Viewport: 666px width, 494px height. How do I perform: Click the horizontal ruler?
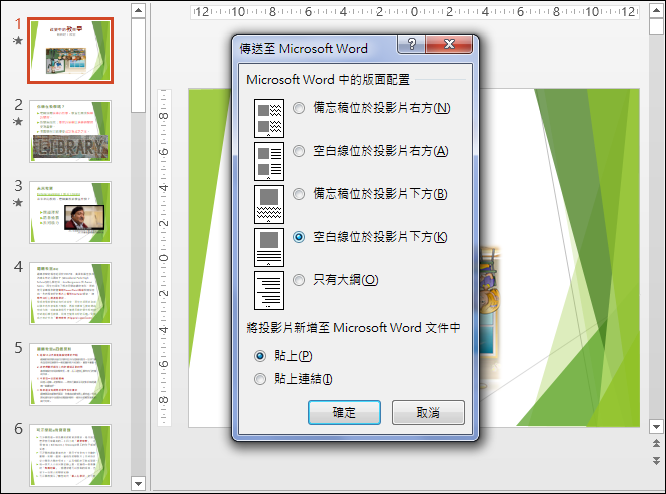point(415,12)
